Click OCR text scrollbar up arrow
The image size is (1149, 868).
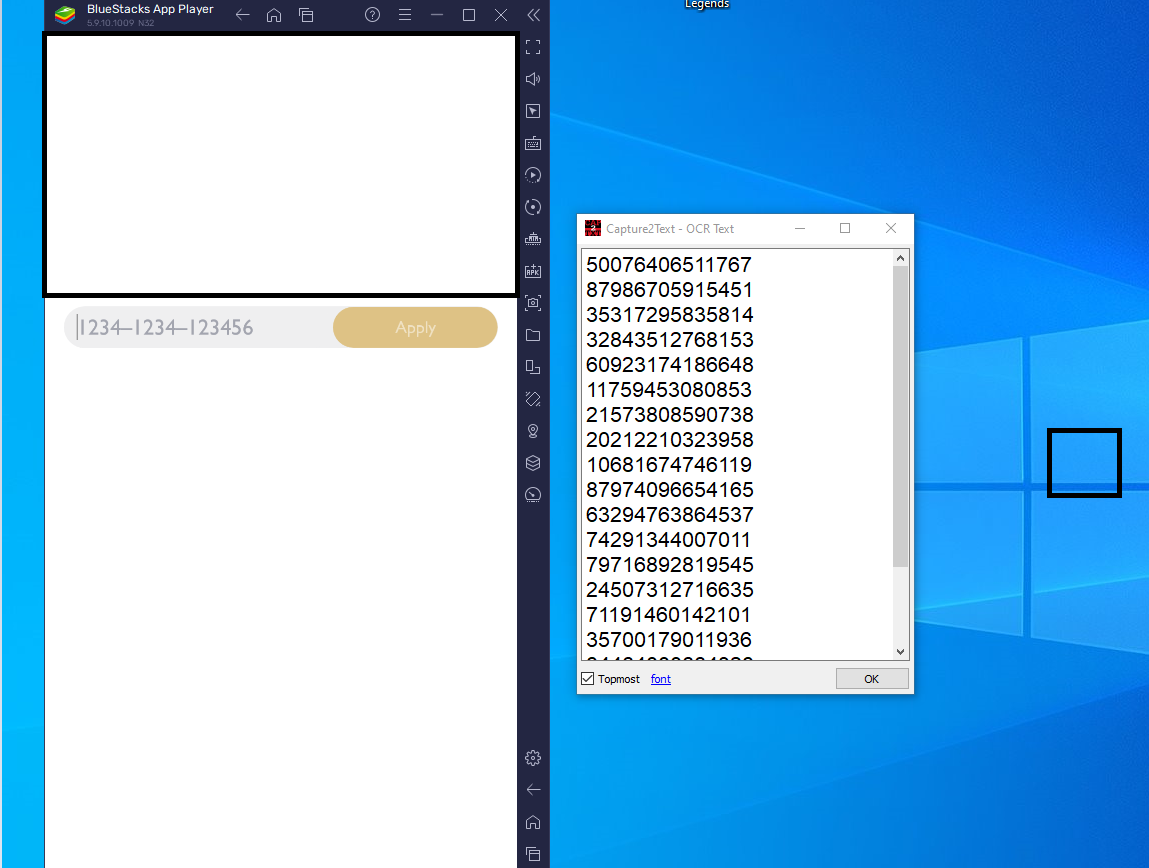click(x=901, y=259)
